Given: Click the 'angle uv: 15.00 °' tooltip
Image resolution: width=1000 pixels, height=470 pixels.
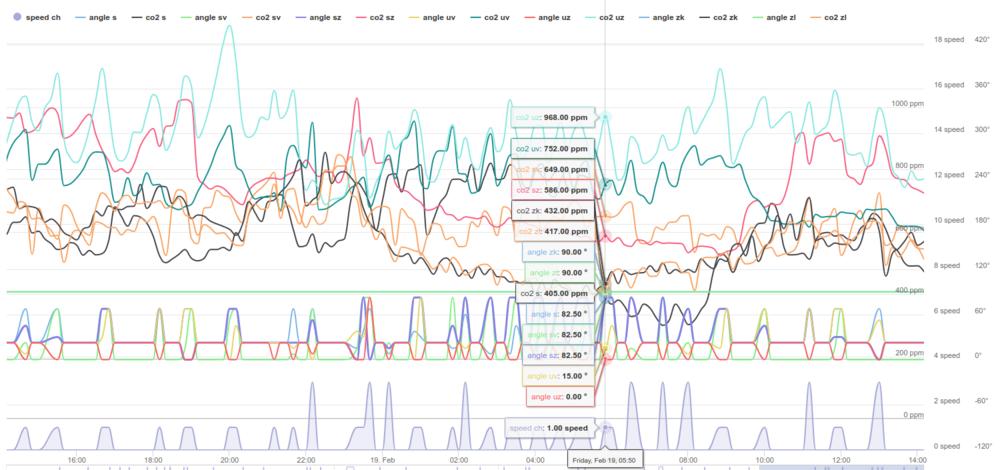Looking at the screenshot, I should (x=558, y=376).
